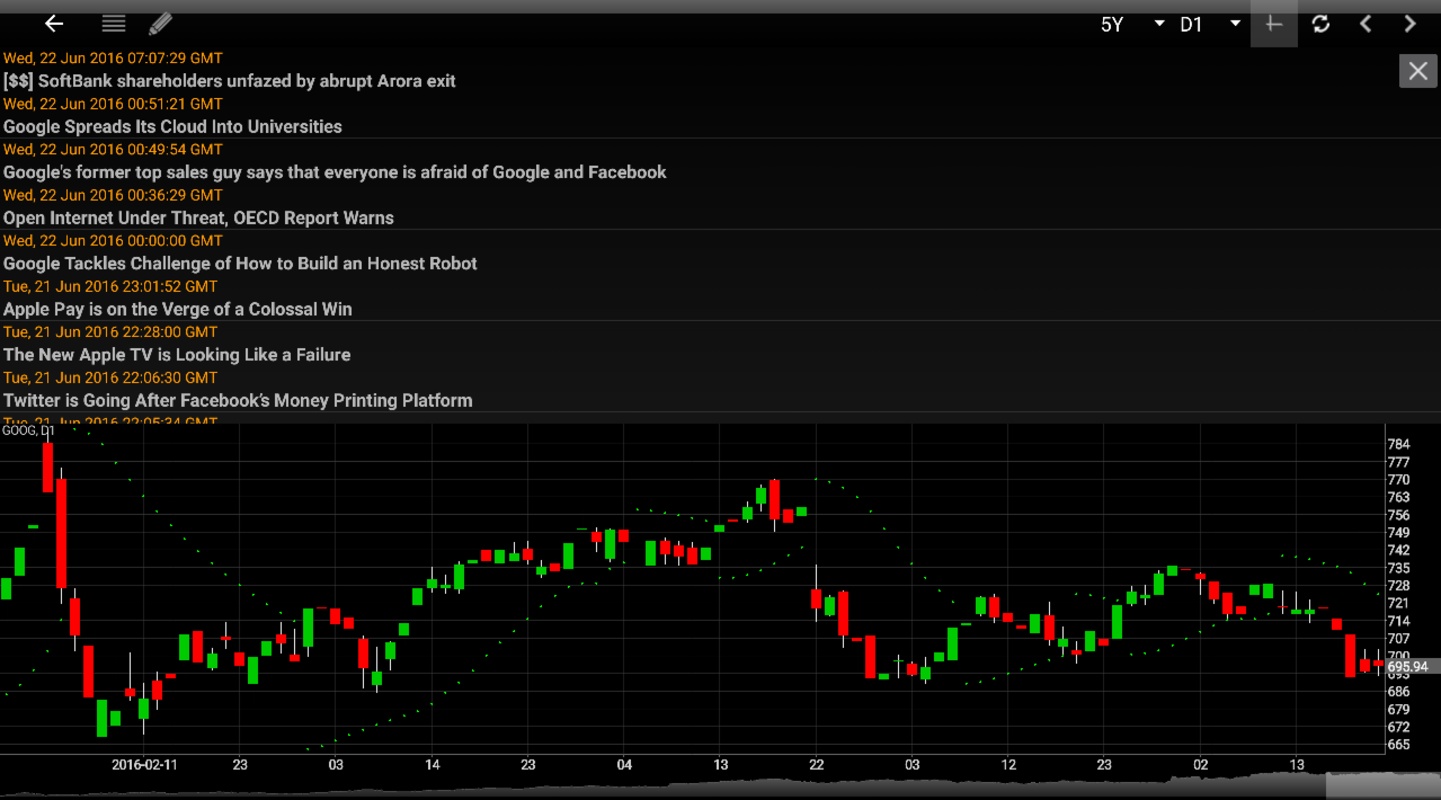Click the 22 Jun 2016 00:51:21 timestamp
Image resolution: width=1441 pixels, height=800 pixels.
click(113, 104)
